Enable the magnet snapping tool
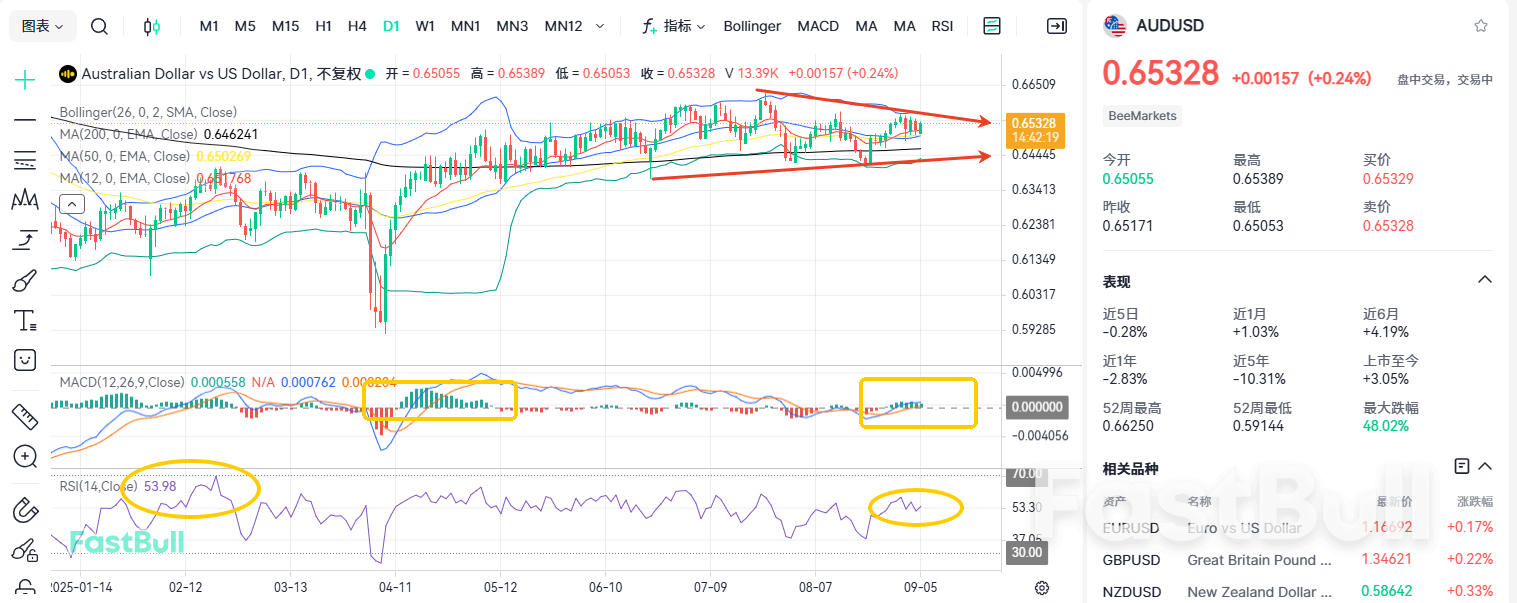 pyautogui.click(x=24, y=510)
